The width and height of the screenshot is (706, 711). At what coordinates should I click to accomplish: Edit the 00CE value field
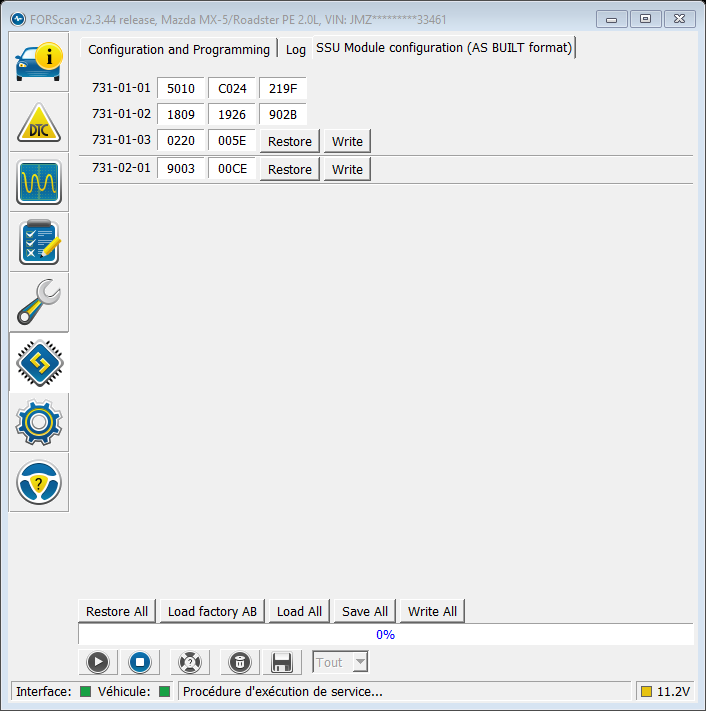pos(232,168)
